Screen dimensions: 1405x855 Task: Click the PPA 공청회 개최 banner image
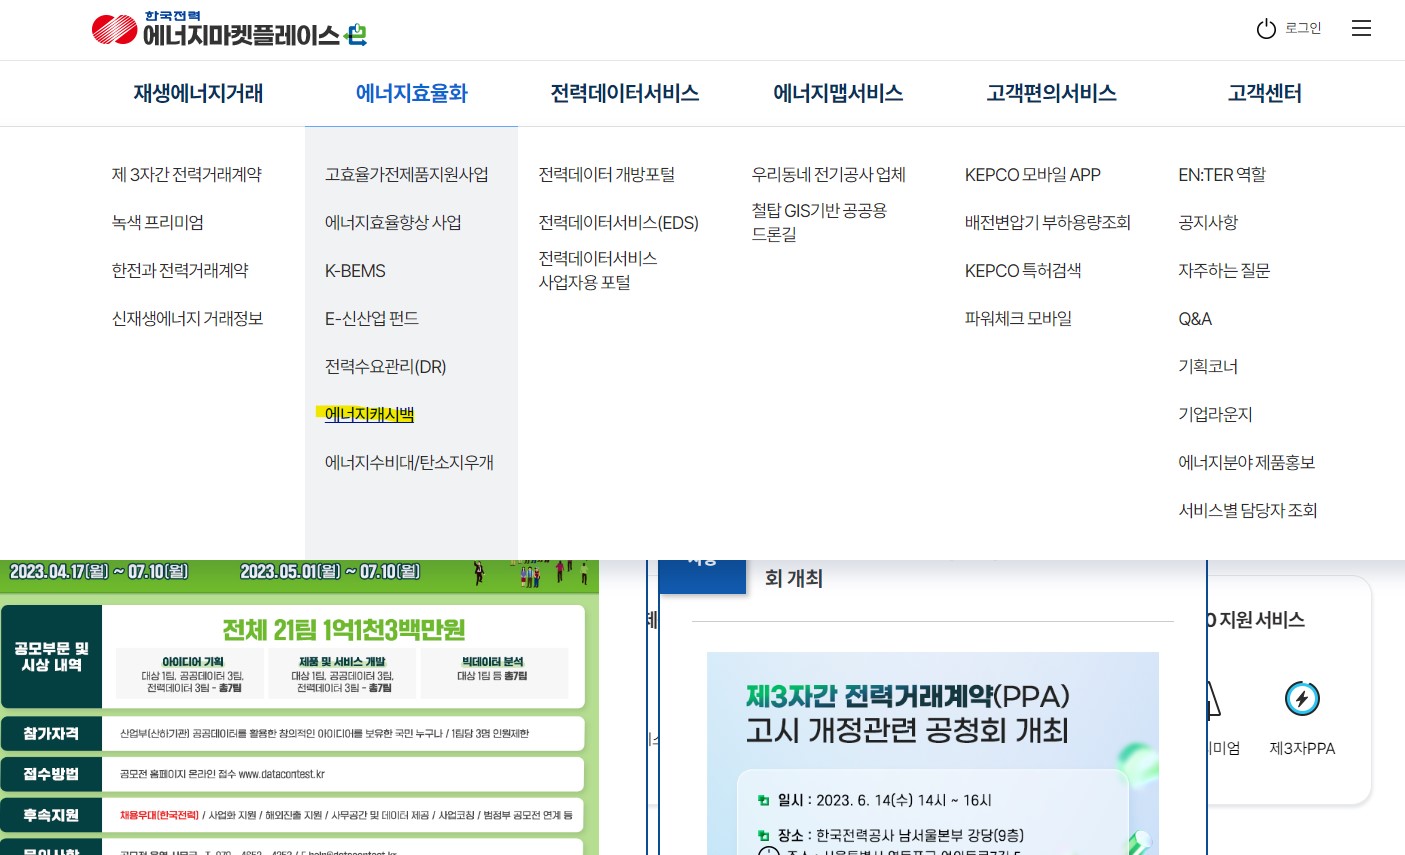click(932, 753)
